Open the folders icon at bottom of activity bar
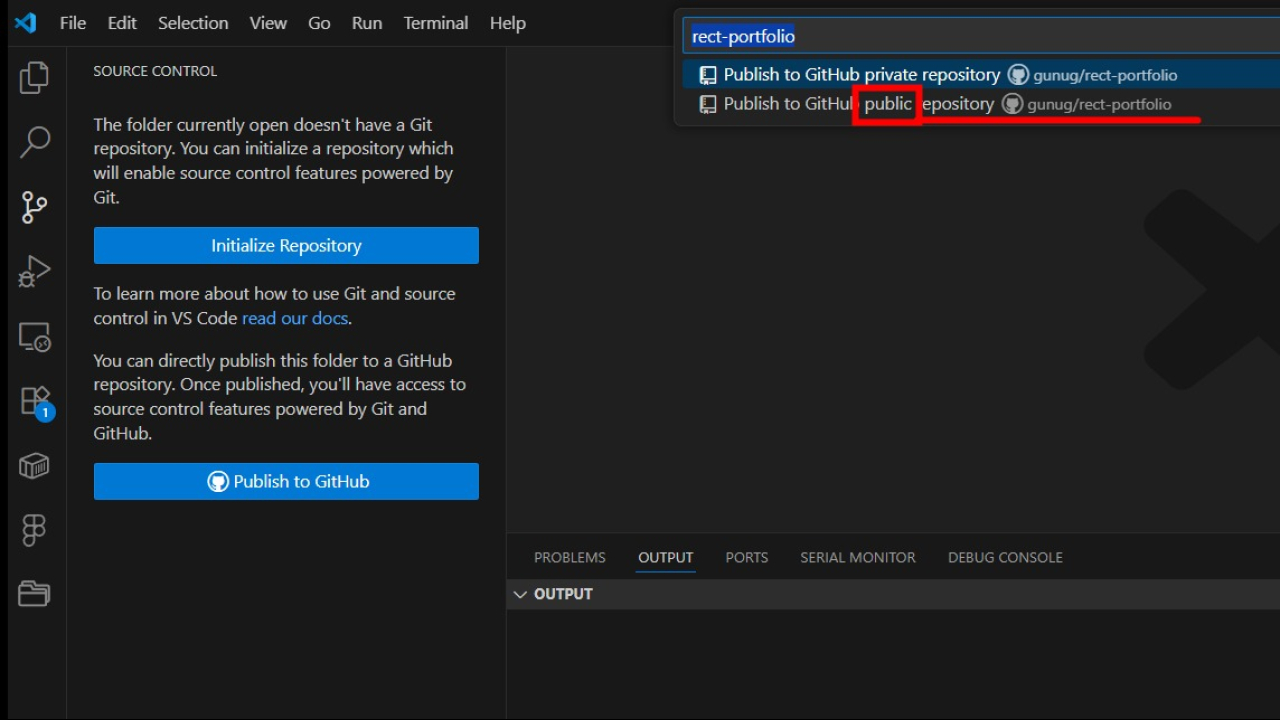The height and width of the screenshot is (720, 1280). [34, 594]
